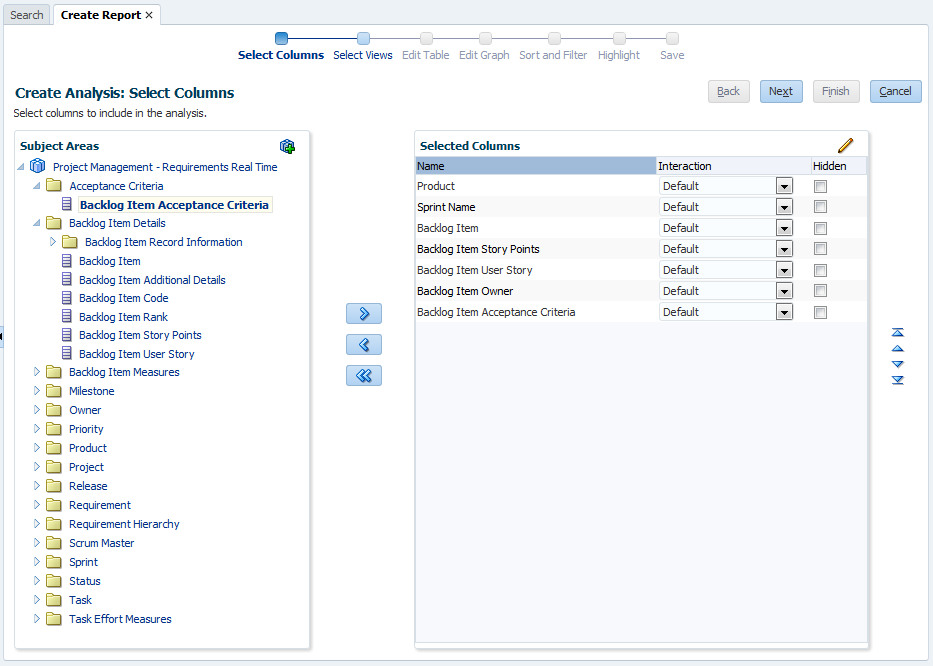
Task: Collapse the Acceptance Criteria folder
Action: (x=38, y=186)
